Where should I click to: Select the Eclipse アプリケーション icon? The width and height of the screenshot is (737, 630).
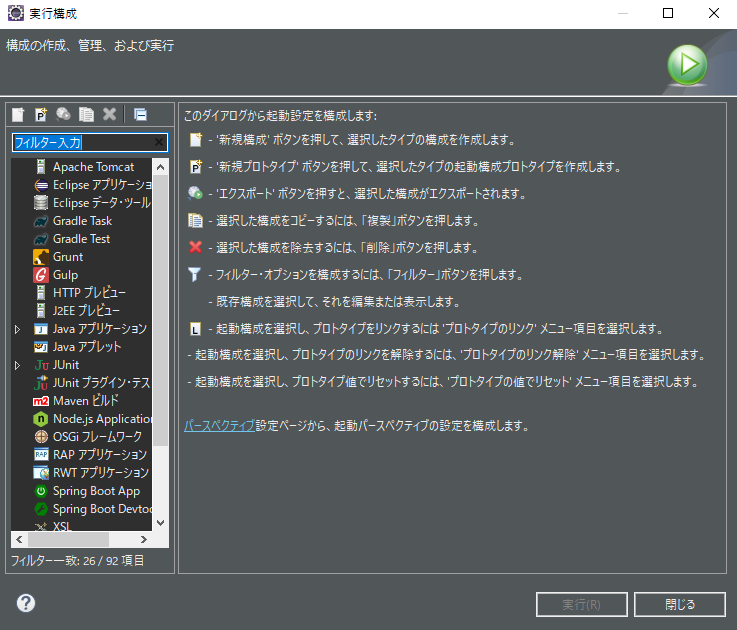(x=41, y=185)
